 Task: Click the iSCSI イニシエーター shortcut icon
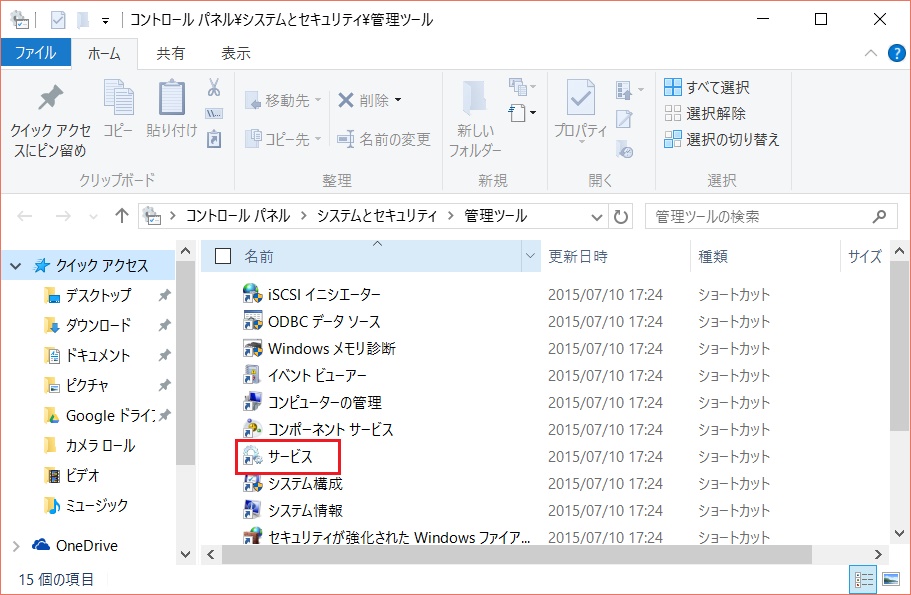(x=253, y=294)
